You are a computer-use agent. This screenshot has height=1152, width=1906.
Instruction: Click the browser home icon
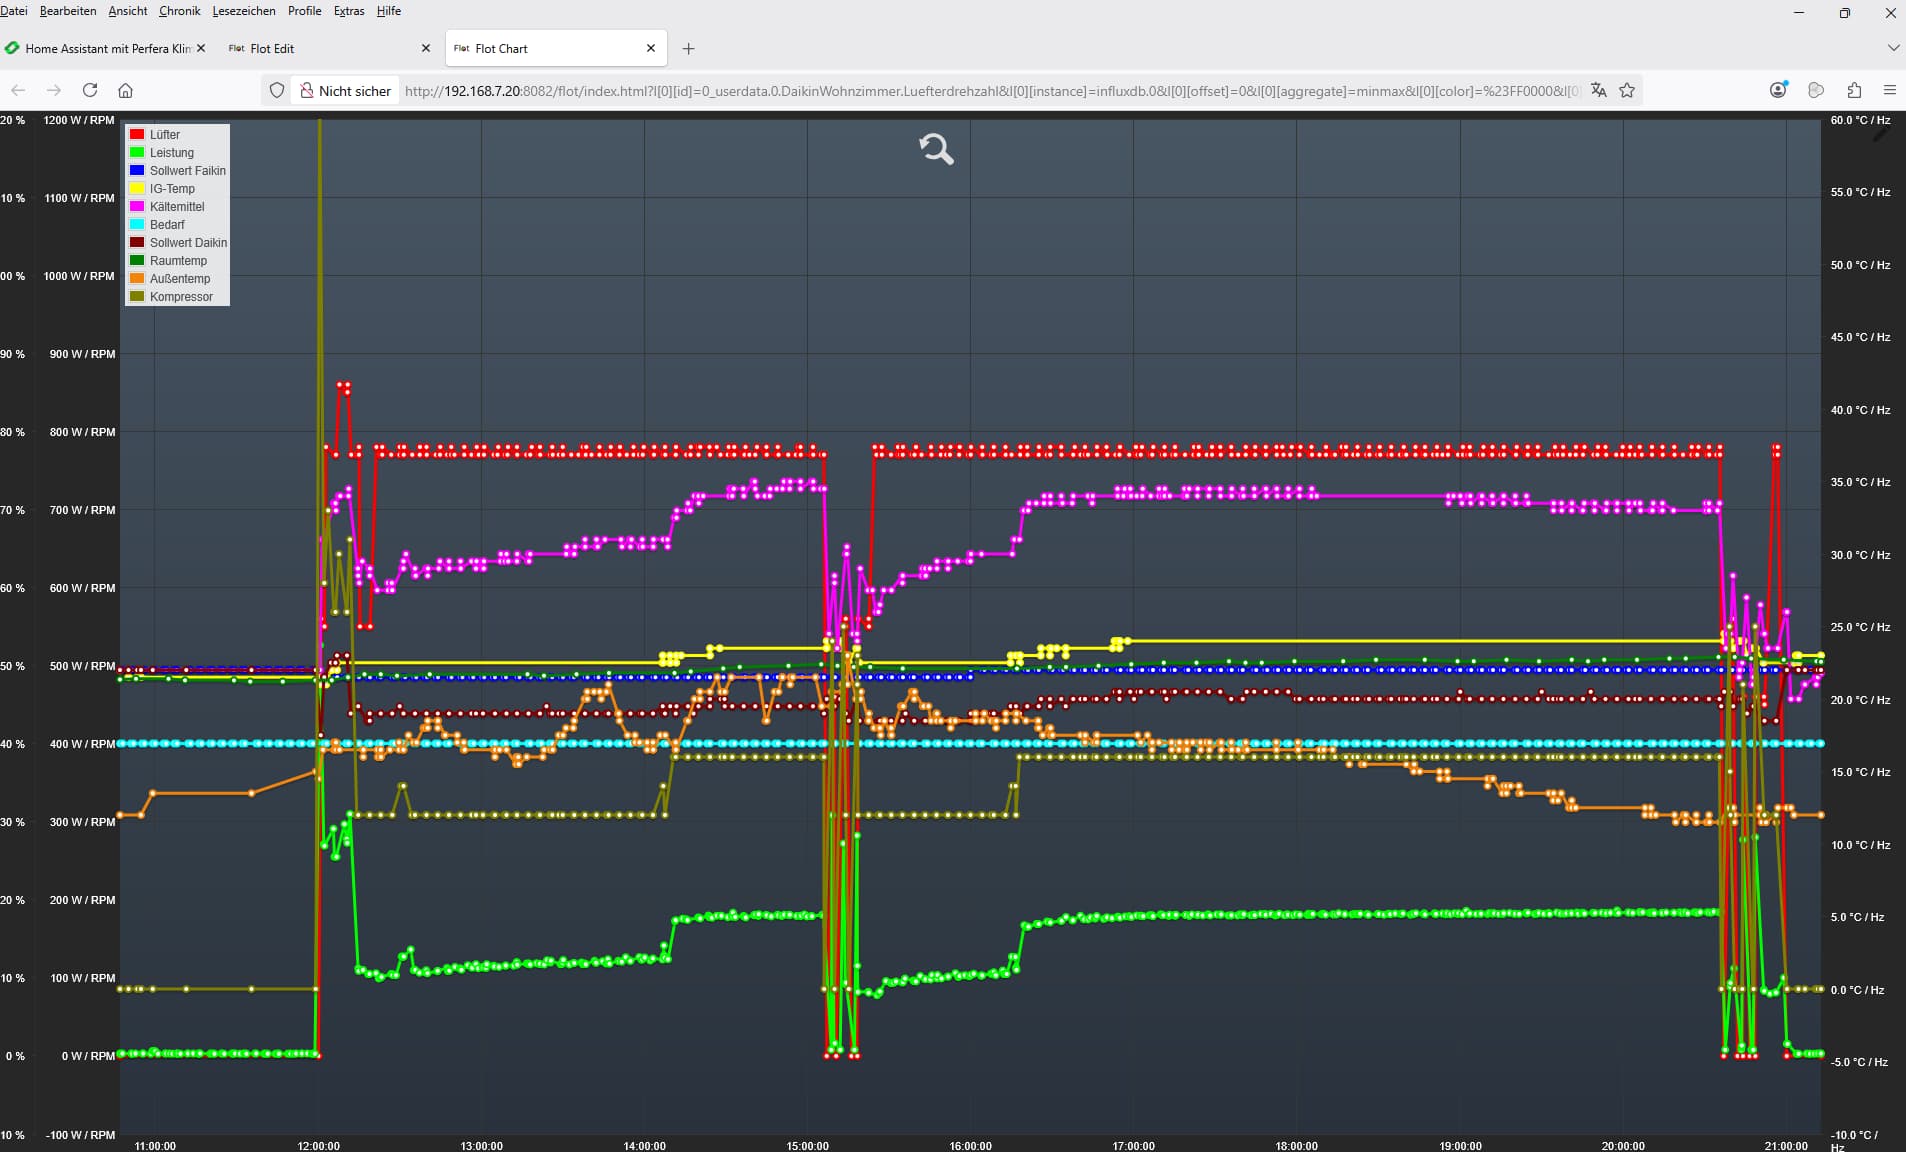pyautogui.click(x=125, y=90)
